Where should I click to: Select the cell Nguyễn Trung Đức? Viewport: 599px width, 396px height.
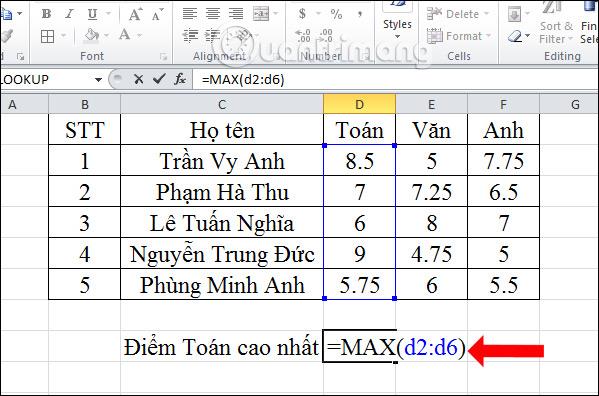click(x=222, y=254)
